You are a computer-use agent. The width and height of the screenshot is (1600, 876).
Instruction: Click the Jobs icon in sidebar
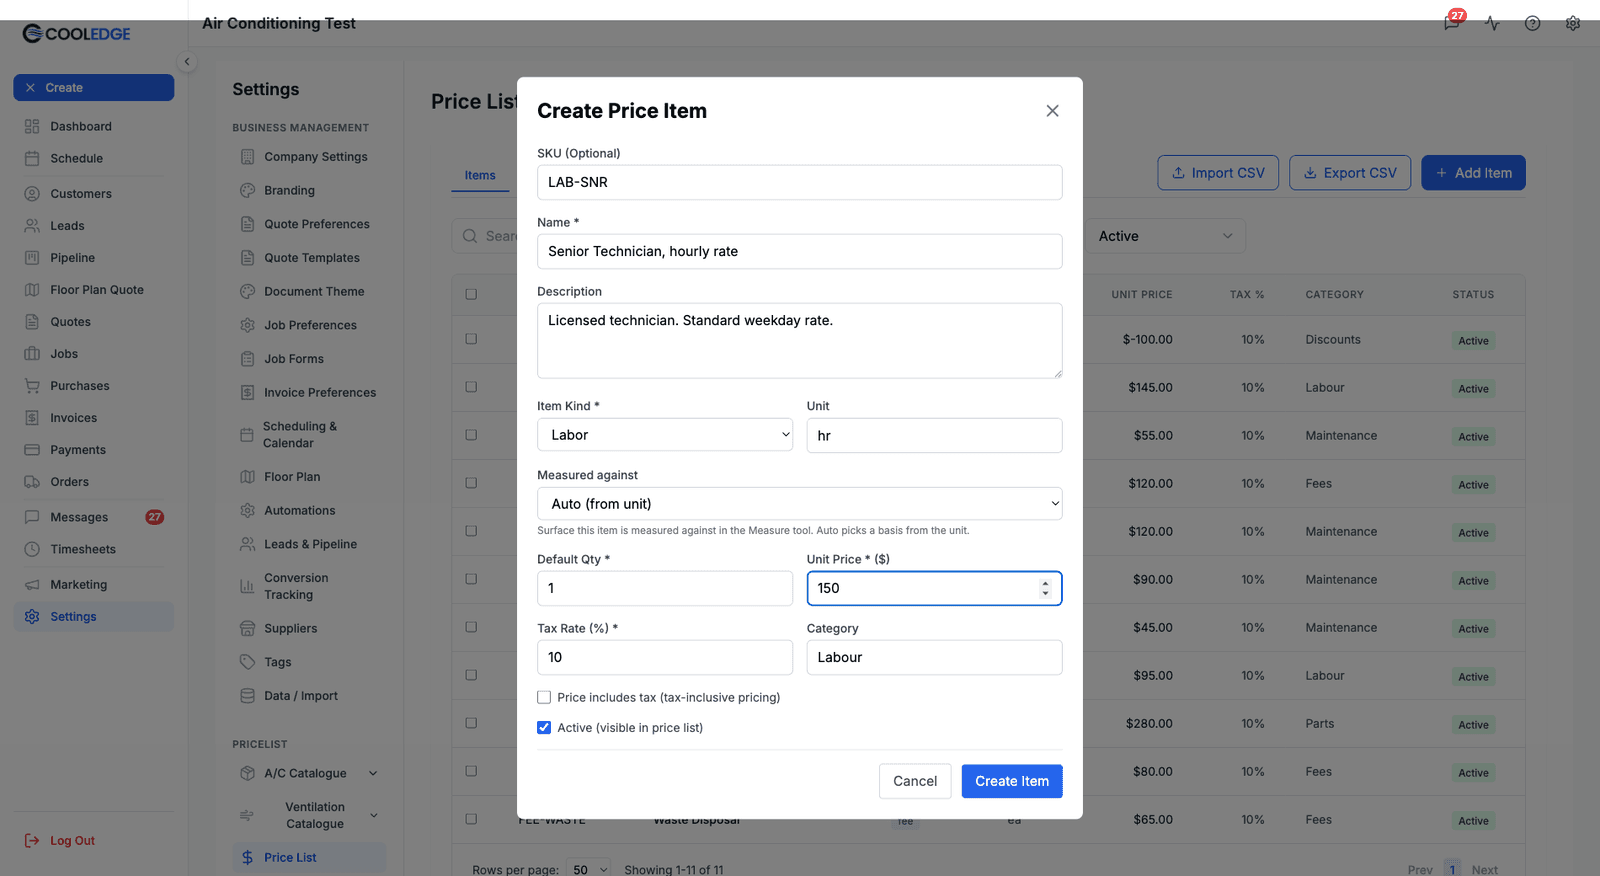pos(32,354)
